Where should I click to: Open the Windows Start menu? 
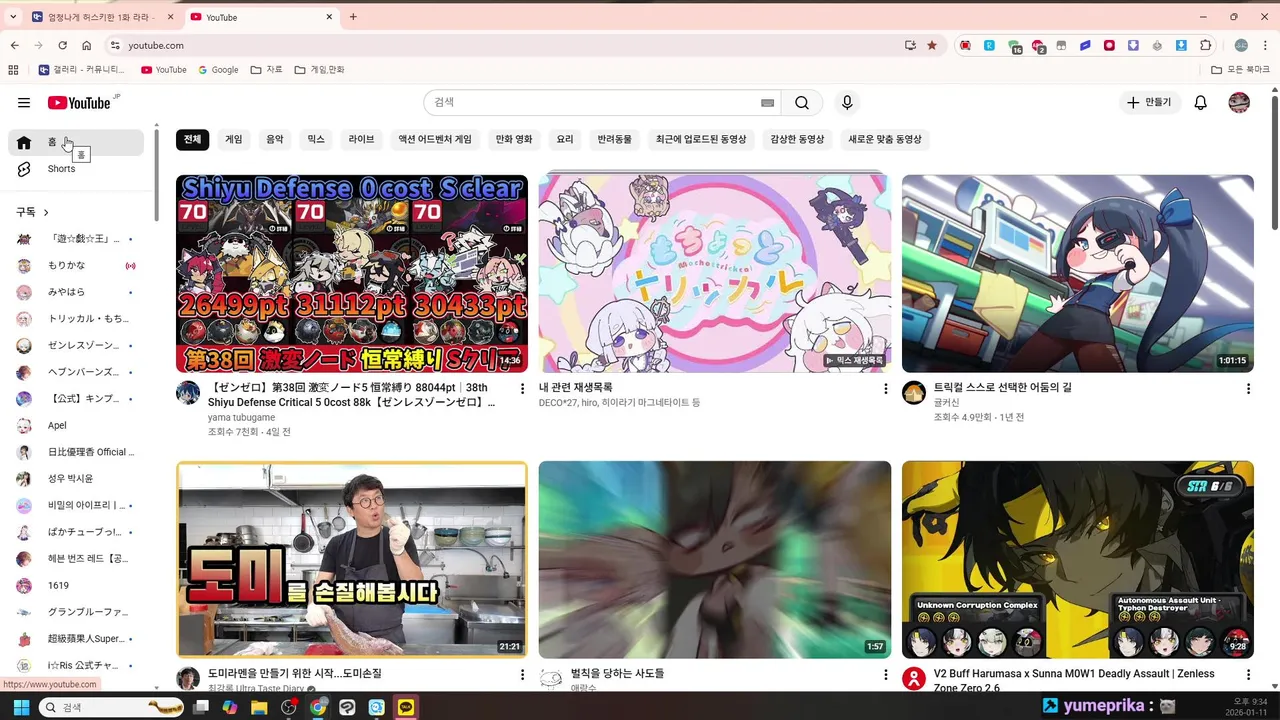(x=22, y=707)
